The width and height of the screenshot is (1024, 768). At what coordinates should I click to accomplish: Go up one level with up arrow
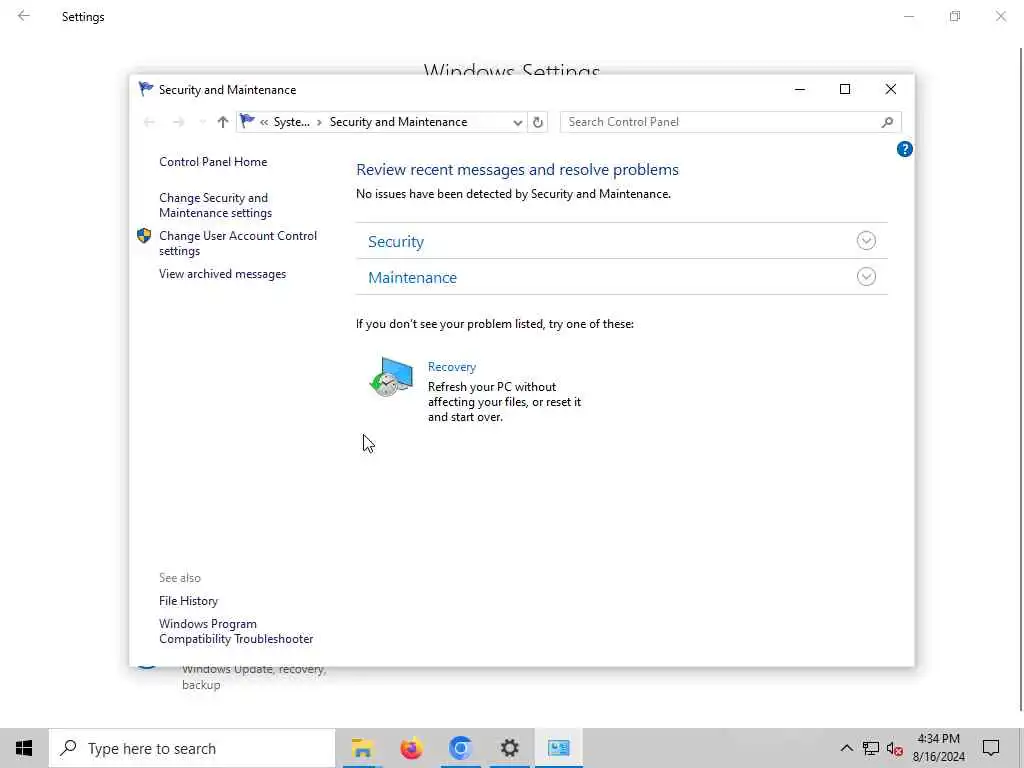(223, 122)
